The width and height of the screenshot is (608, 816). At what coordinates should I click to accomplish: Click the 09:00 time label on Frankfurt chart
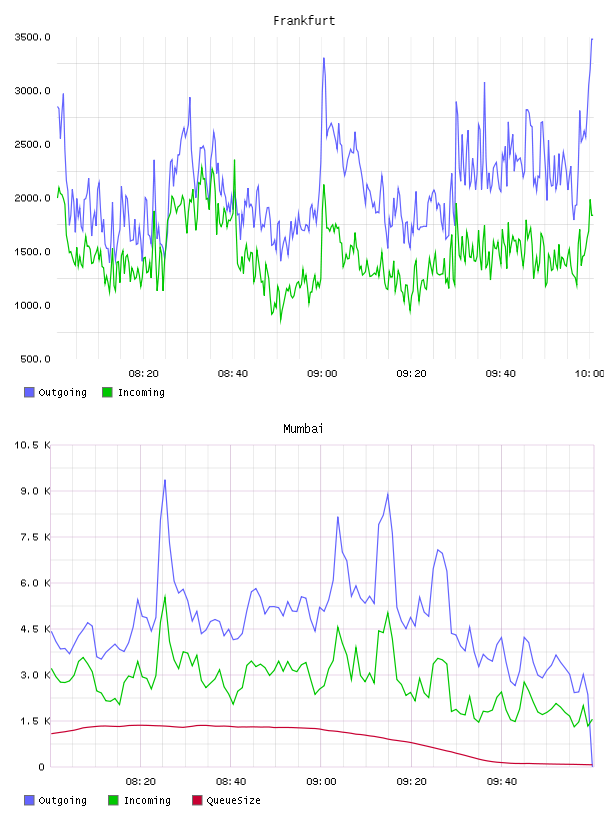coord(322,373)
